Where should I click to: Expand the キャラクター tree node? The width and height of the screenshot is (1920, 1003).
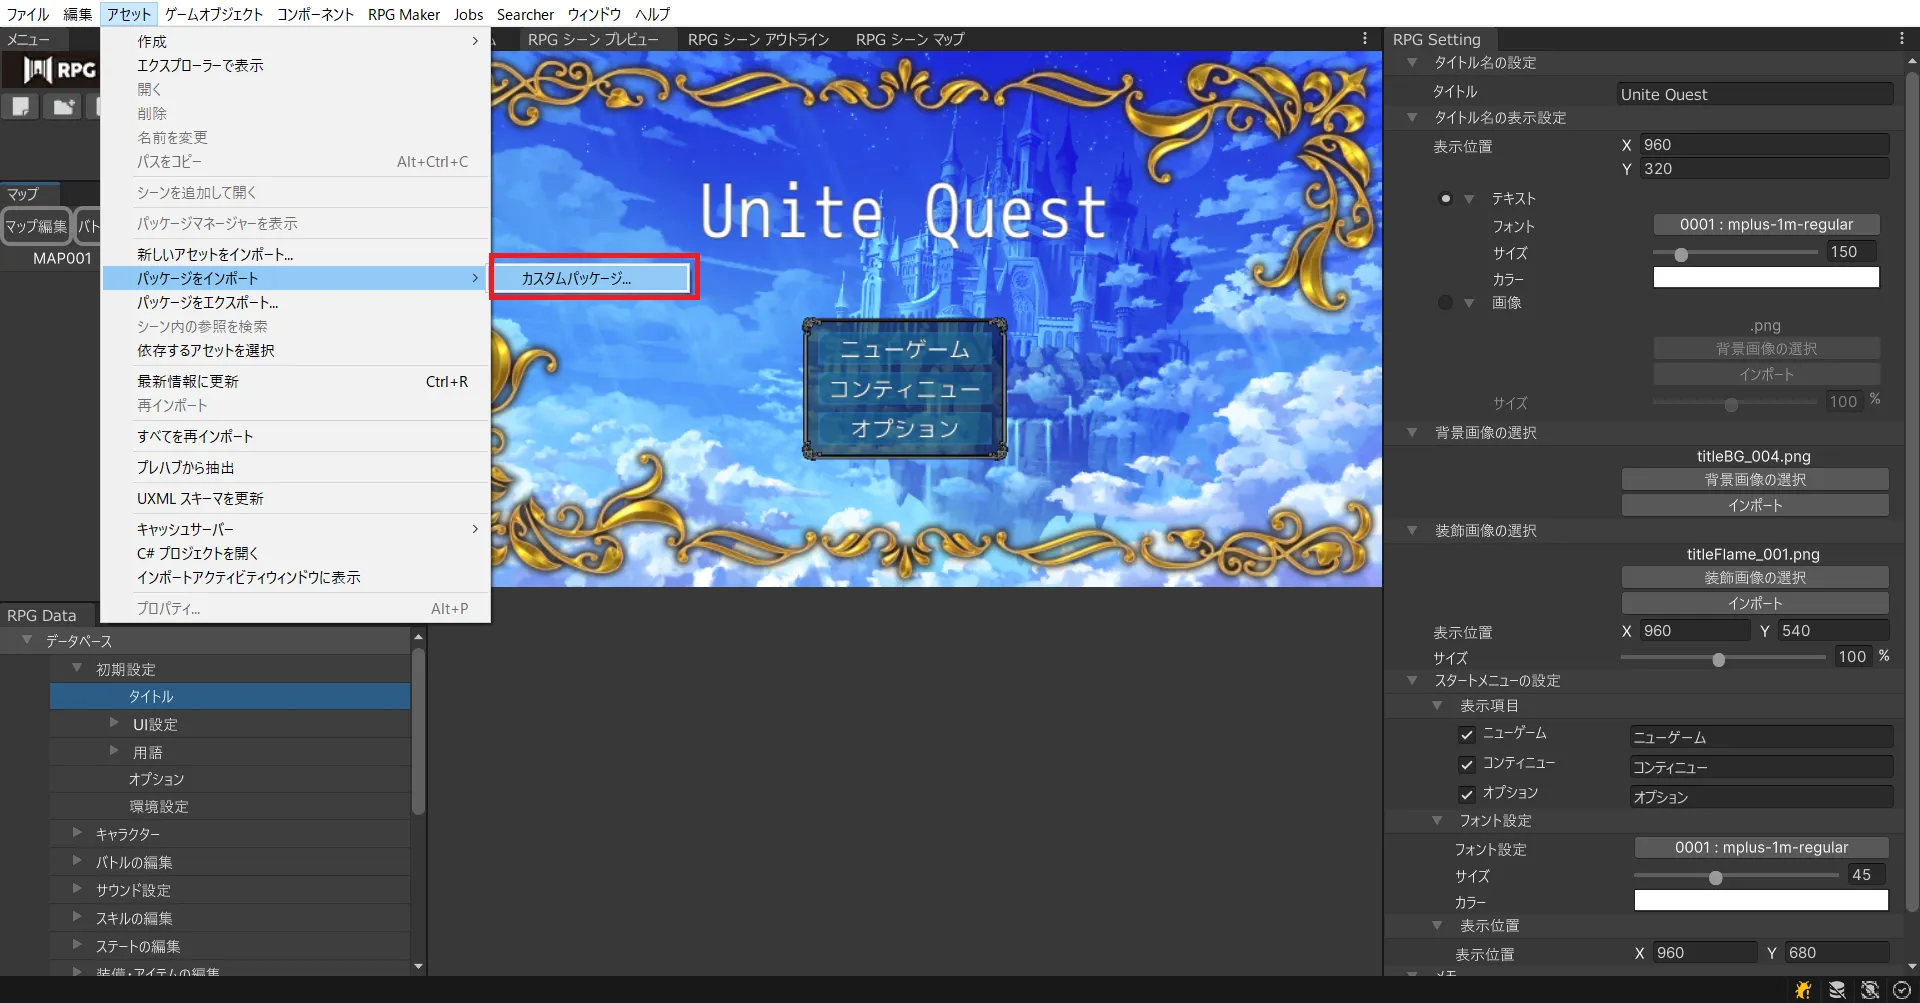point(77,833)
